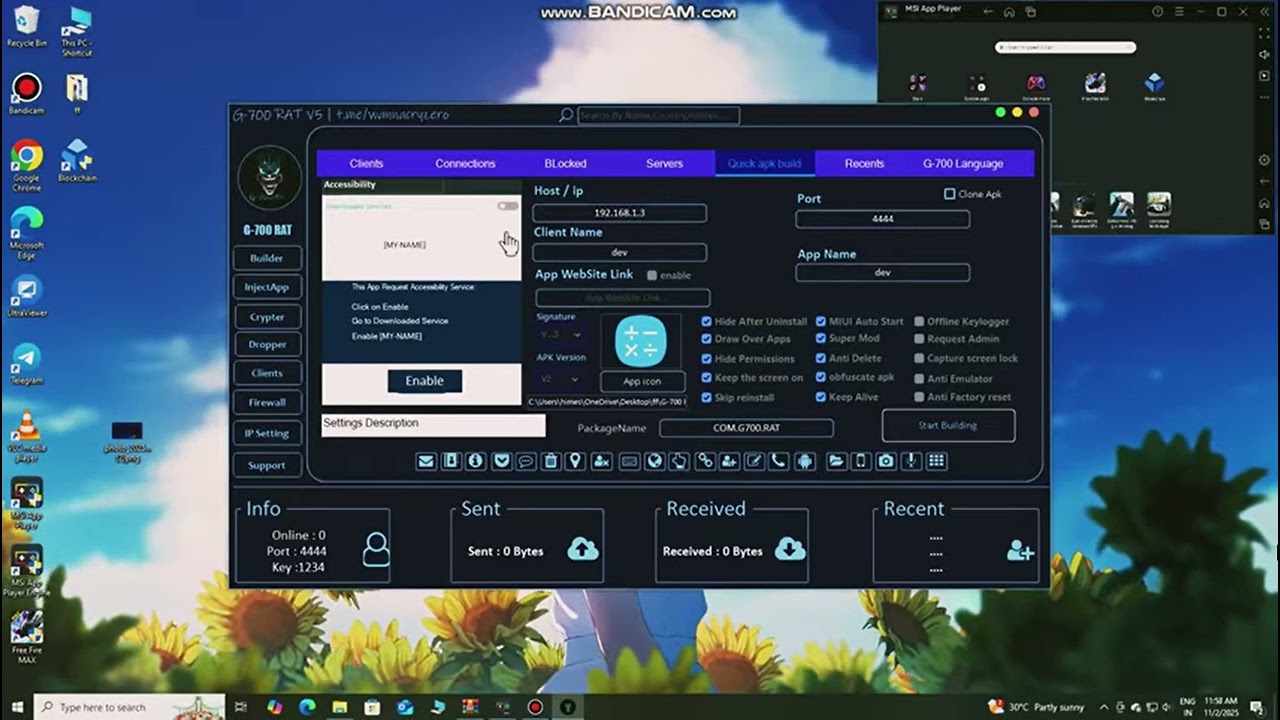Screen dimensions: 1280x720
Task: Enable the App WebSite Link checkbox
Action: [652, 275]
